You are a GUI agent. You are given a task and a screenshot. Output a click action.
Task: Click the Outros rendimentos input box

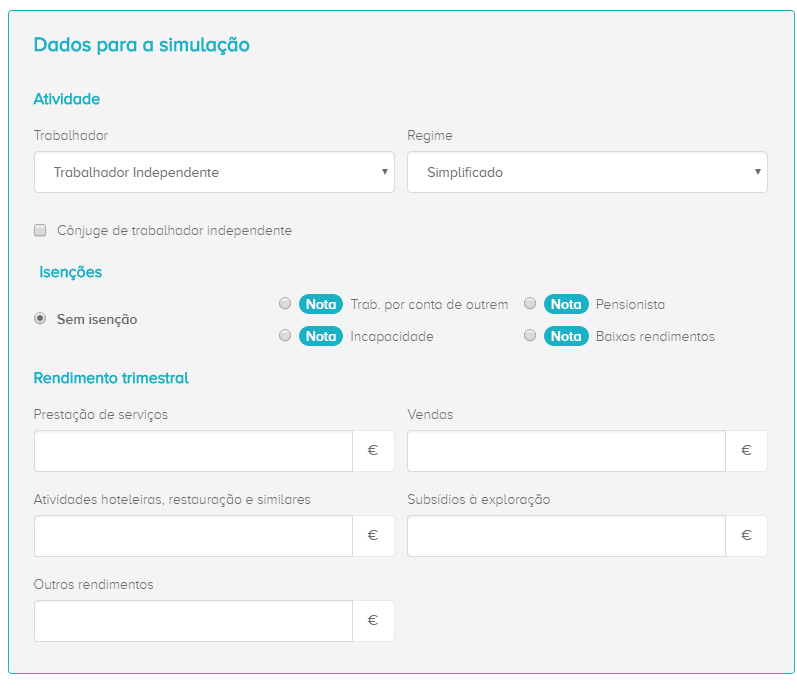193,621
